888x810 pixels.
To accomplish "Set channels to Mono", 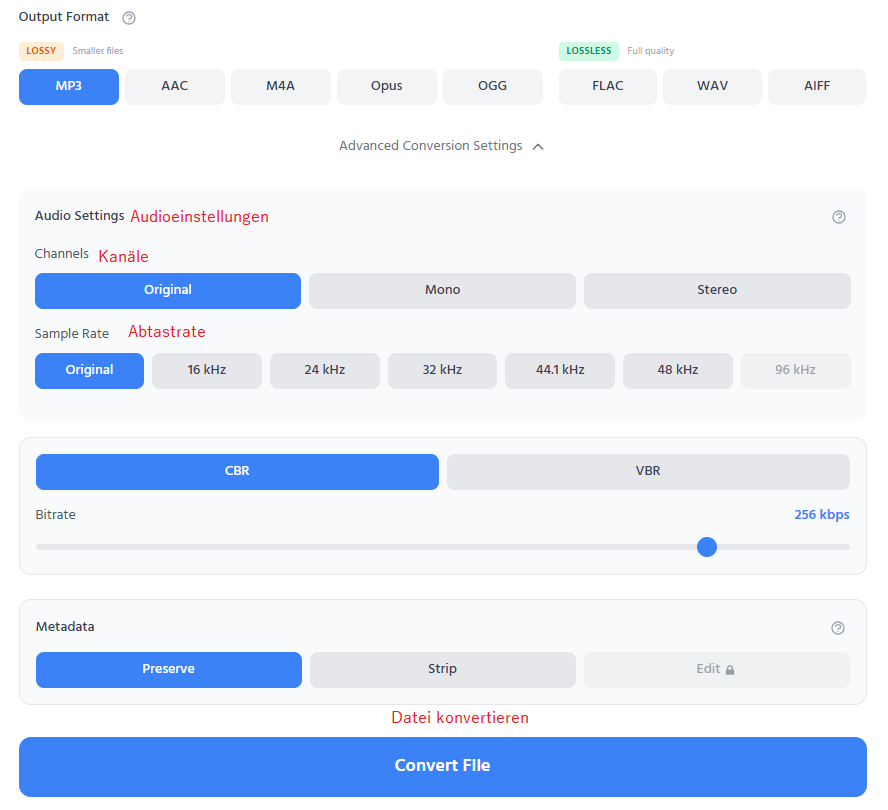I will point(442,290).
